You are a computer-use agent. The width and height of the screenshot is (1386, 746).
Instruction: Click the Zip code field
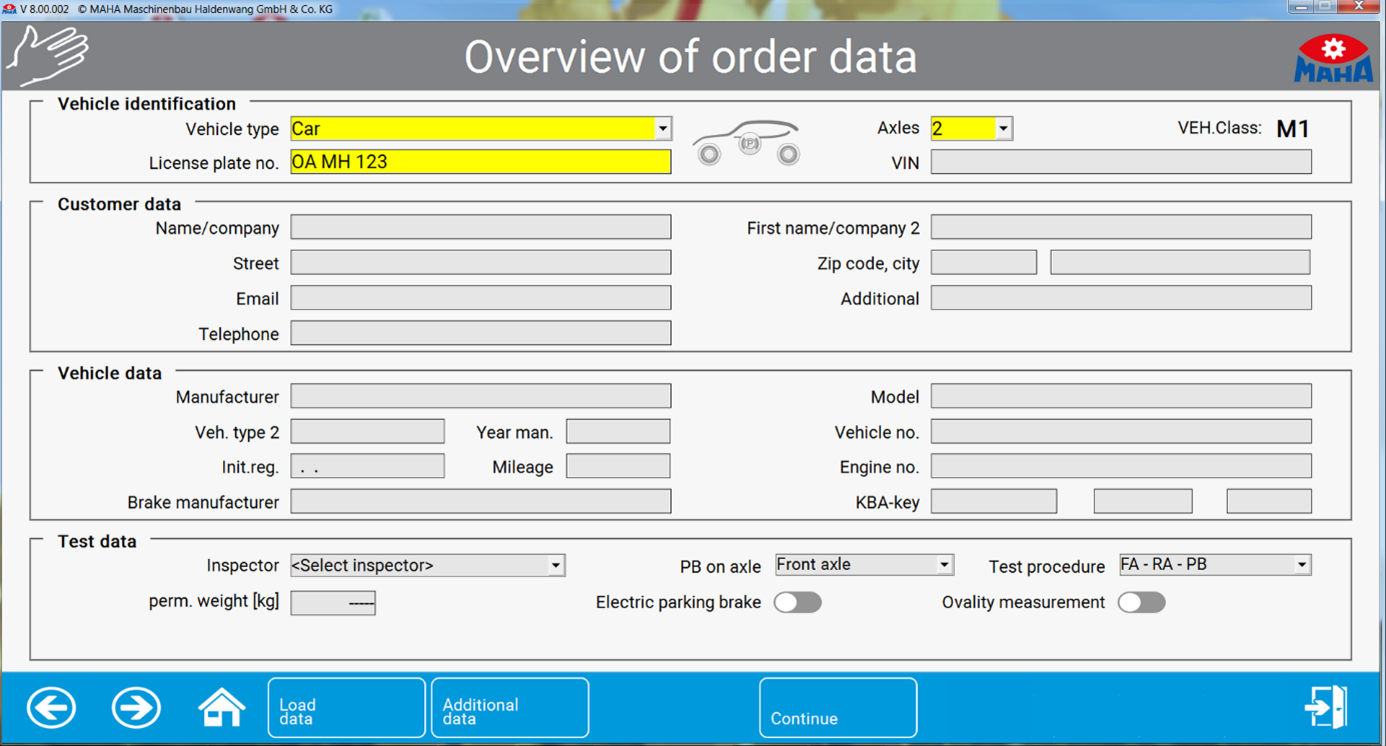pyautogui.click(x=984, y=263)
